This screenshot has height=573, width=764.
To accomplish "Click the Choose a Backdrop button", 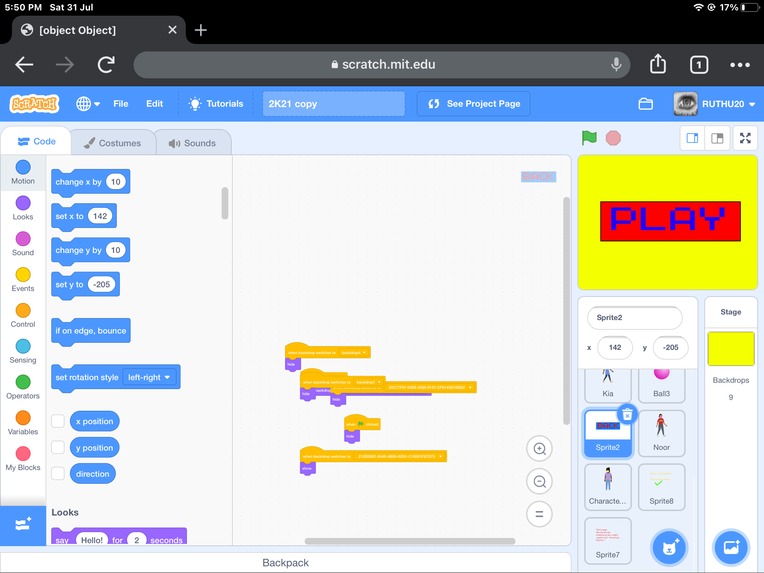I will [x=731, y=547].
